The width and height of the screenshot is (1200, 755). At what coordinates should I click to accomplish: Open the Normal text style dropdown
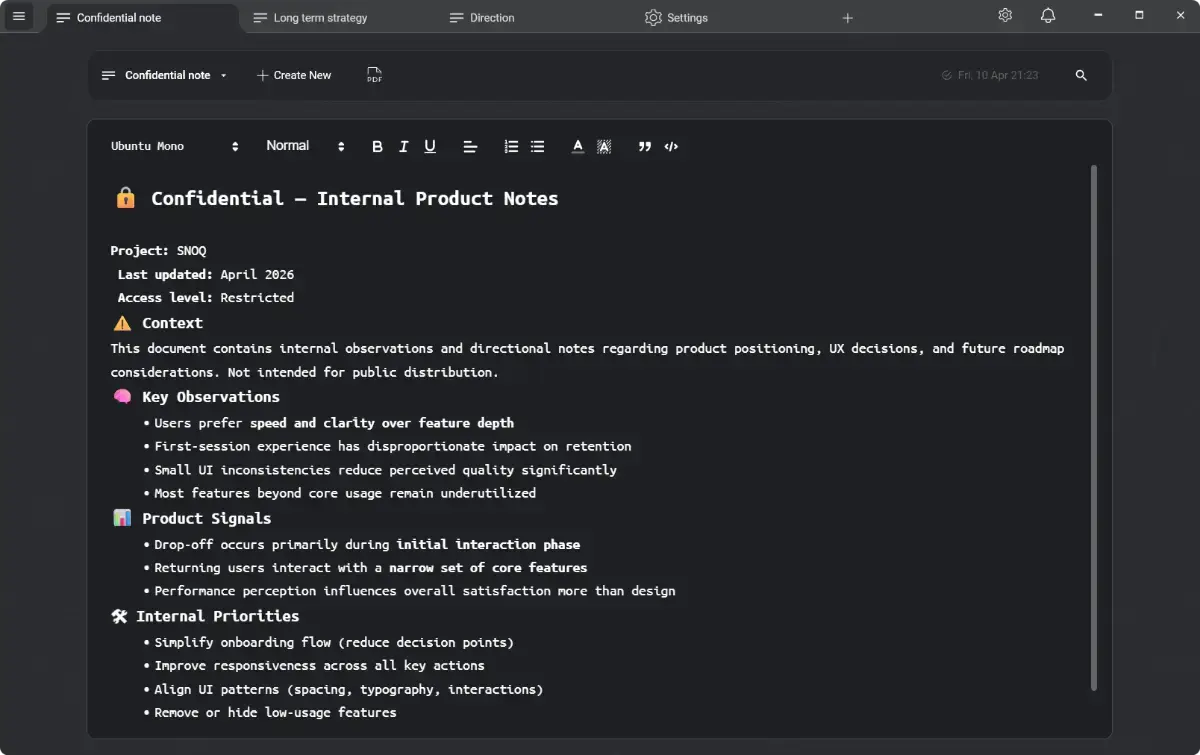click(x=305, y=146)
